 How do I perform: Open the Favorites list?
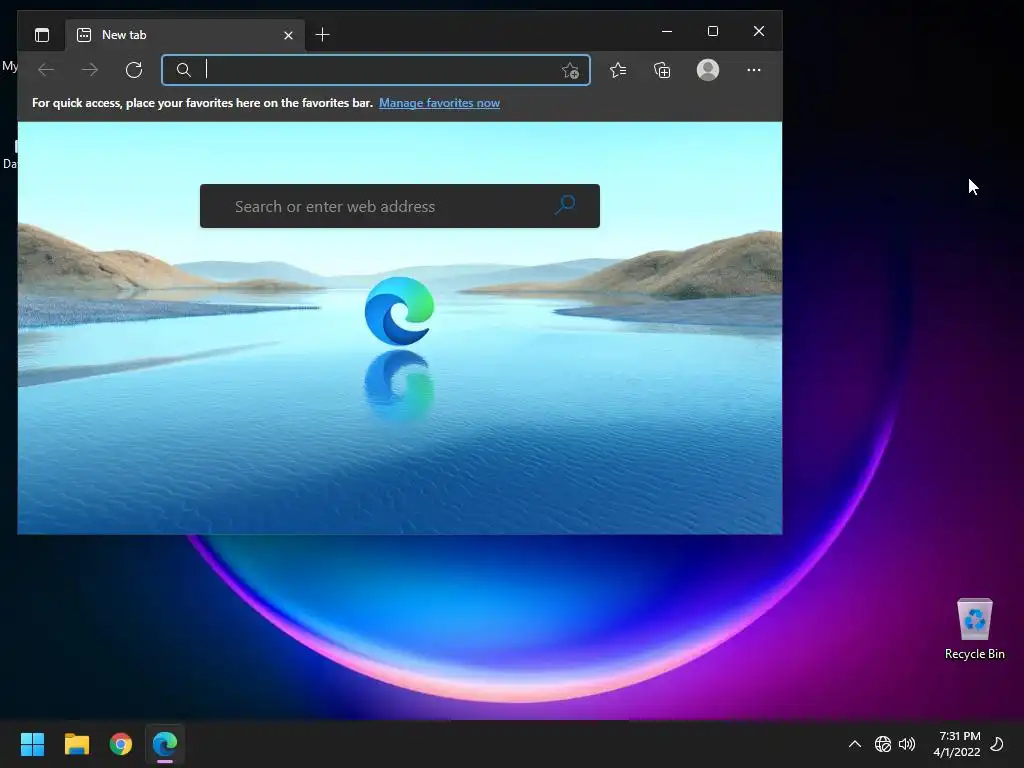click(x=618, y=70)
